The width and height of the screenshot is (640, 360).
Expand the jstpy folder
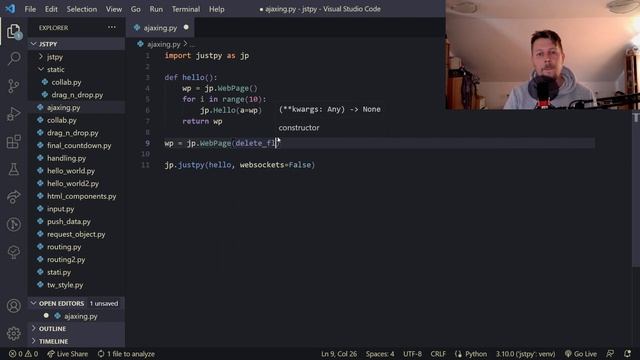(76, 57)
